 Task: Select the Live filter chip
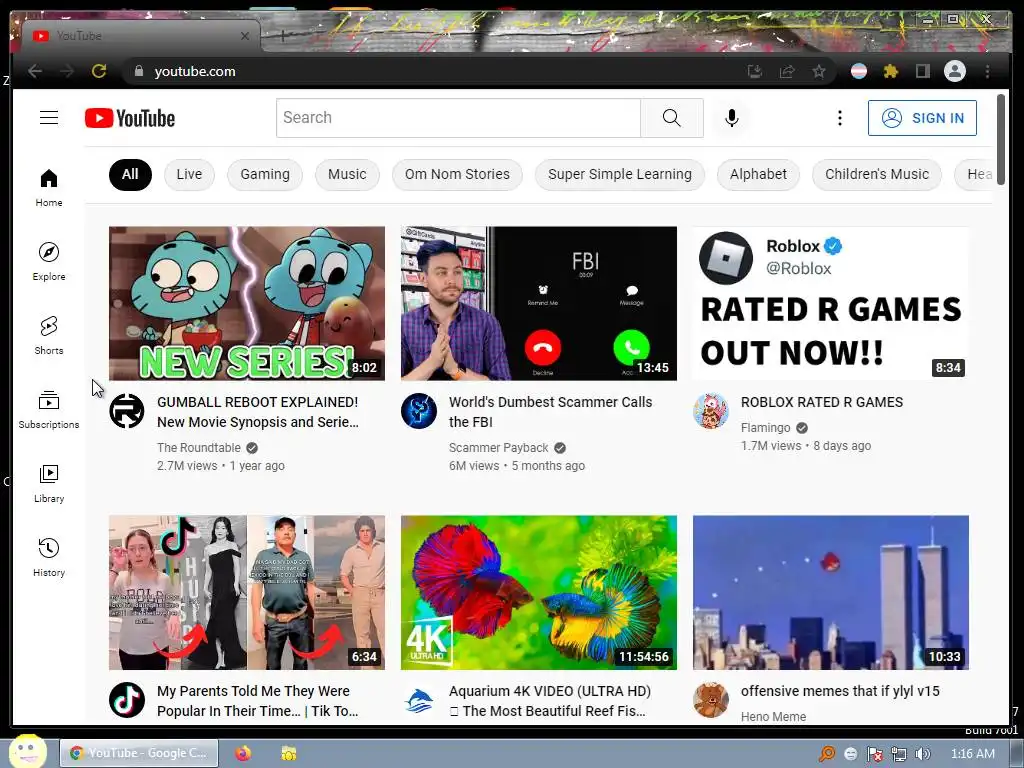[x=189, y=174]
